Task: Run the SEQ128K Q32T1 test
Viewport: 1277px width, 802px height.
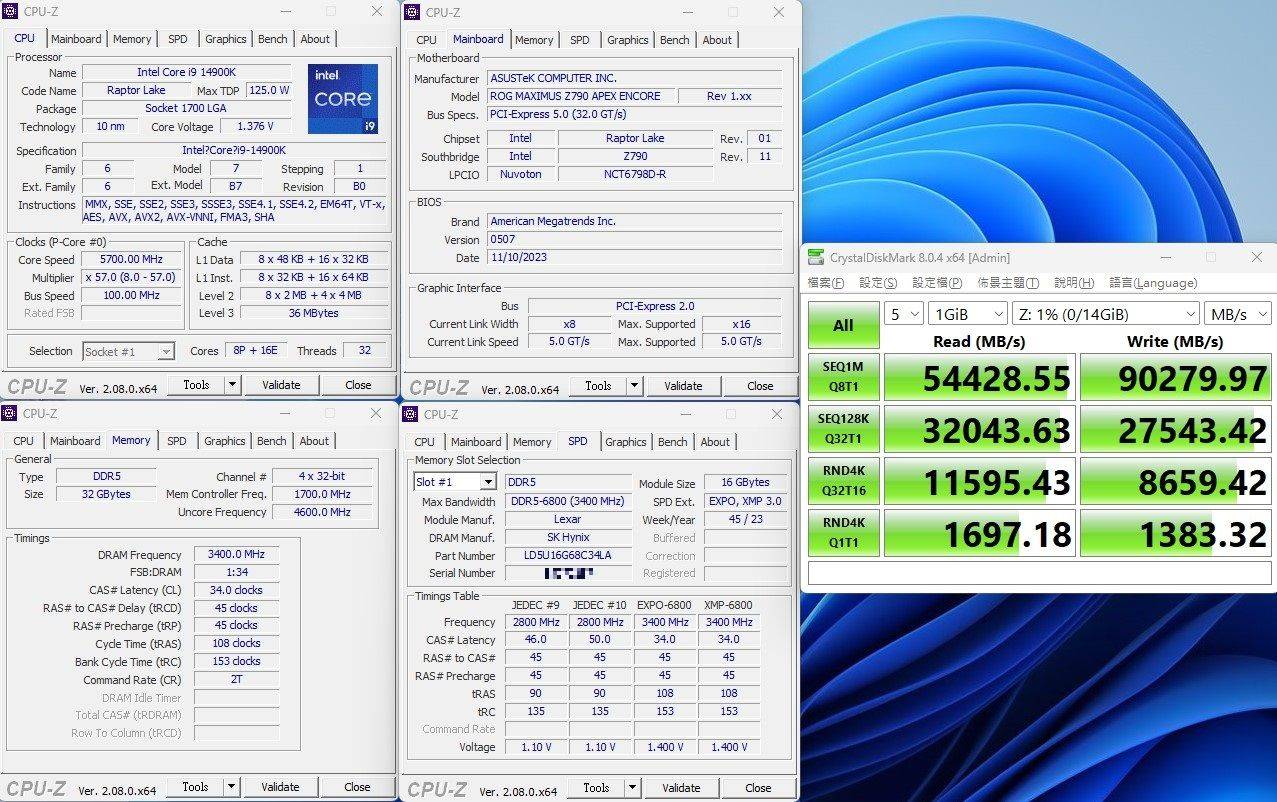Action: click(x=844, y=429)
